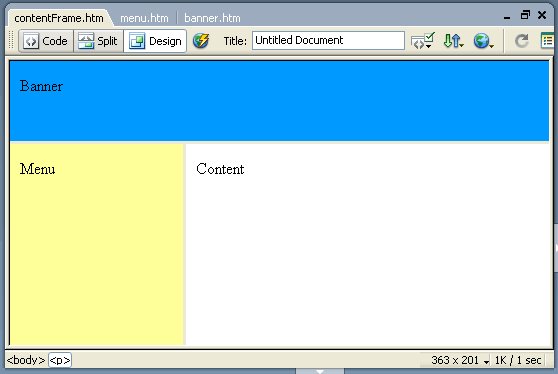Viewport: 558px width, 374px height.
Task: Click the Code view icon
Action: [31, 41]
